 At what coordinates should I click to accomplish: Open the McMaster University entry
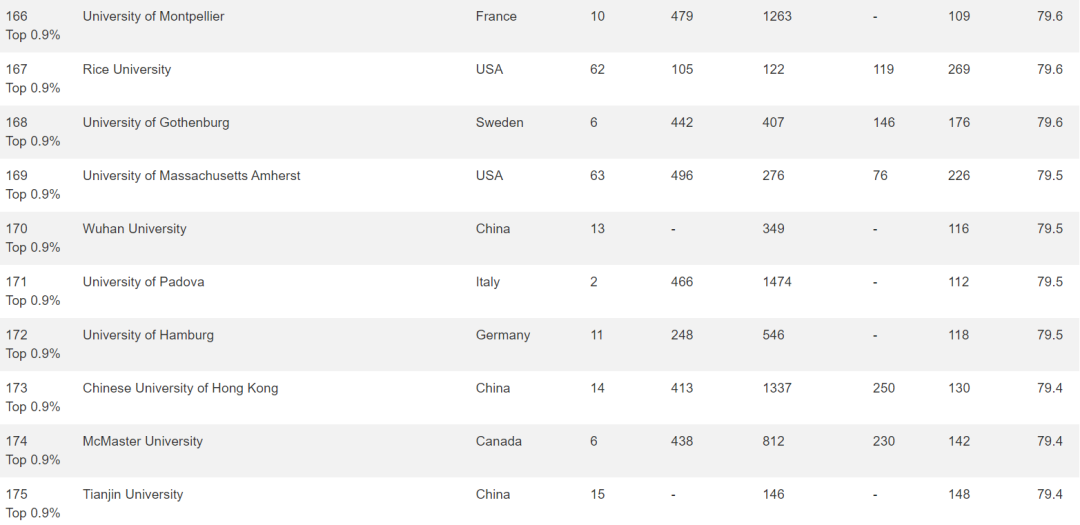click(x=143, y=441)
